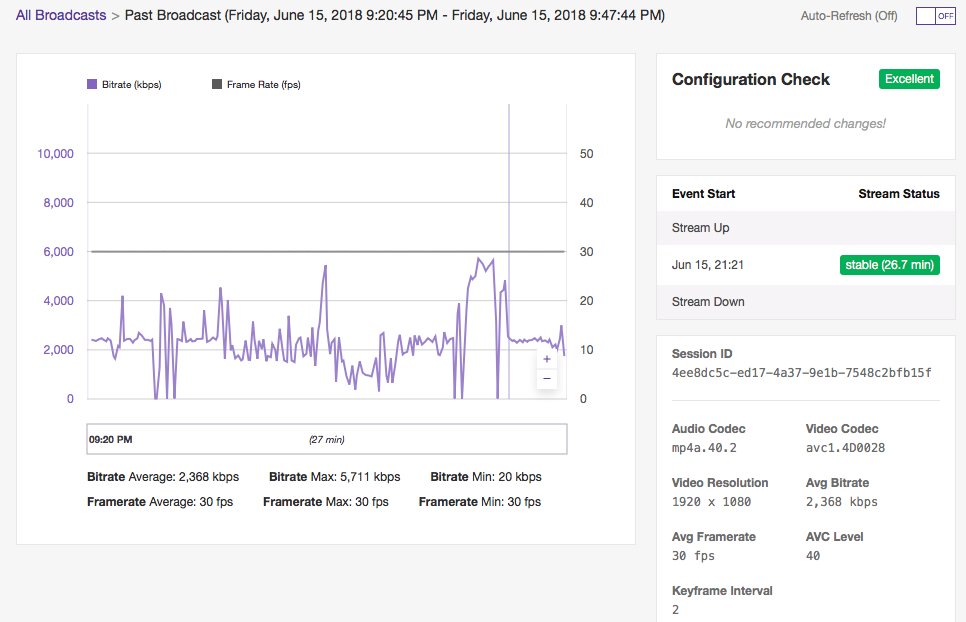Click the Stream Status column header
Screen dimensions: 966x622
pos(898,194)
